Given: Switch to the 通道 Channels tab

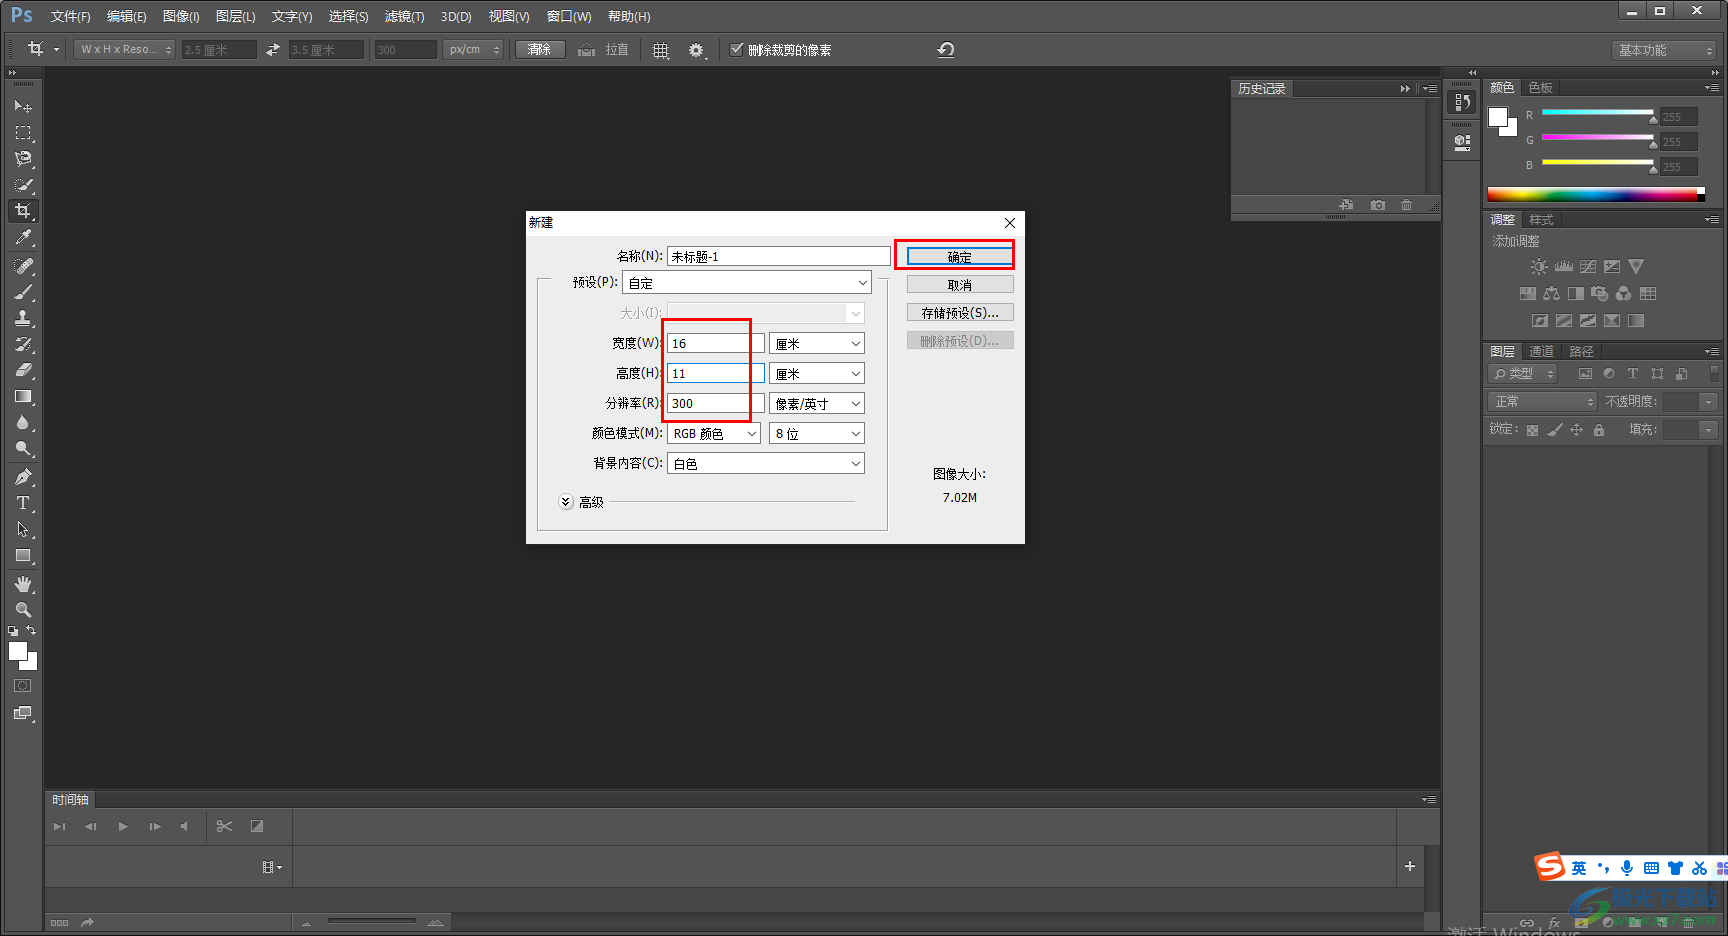Looking at the screenshot, I should click(x=1541, y=351).
